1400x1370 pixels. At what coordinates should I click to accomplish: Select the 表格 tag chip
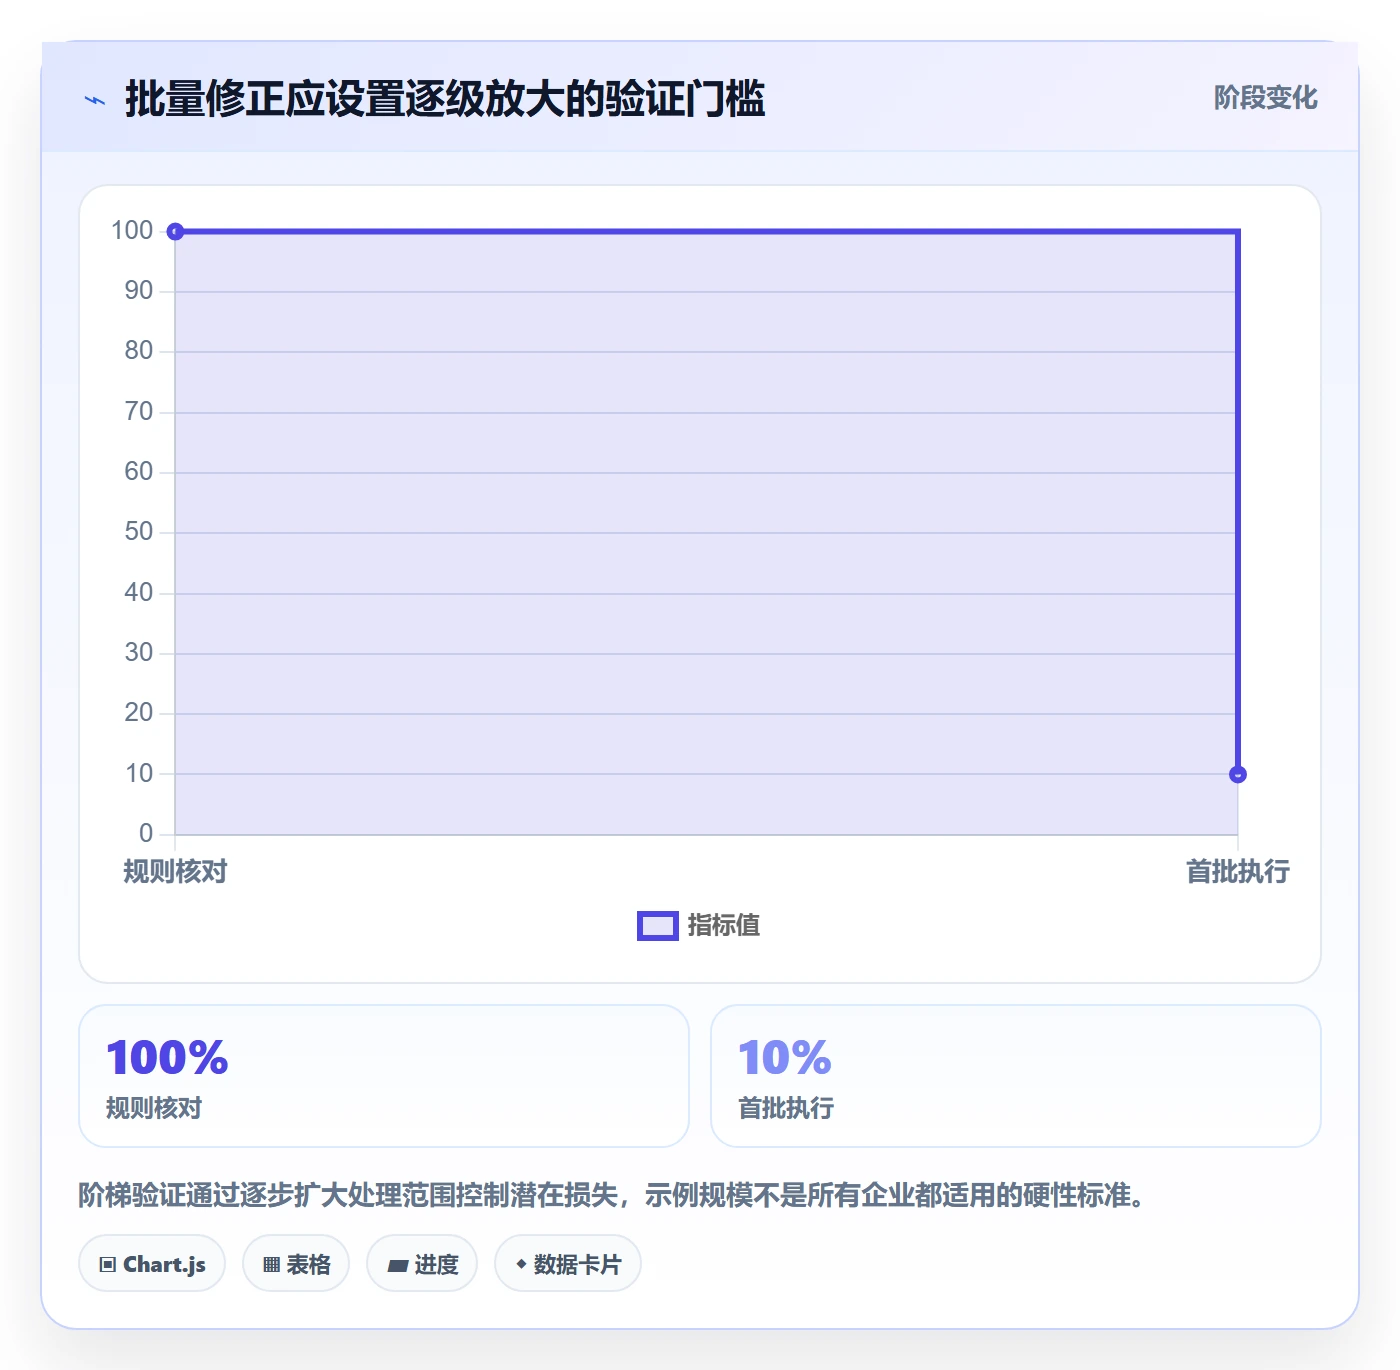click(296, 1264)
